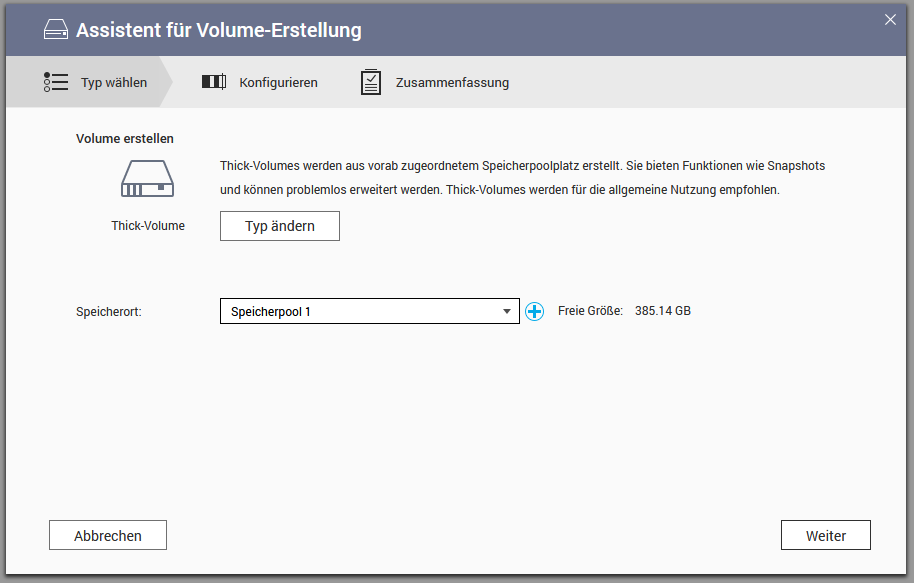Jump to the Zusammenfassung step

click(x=452, y=83)
